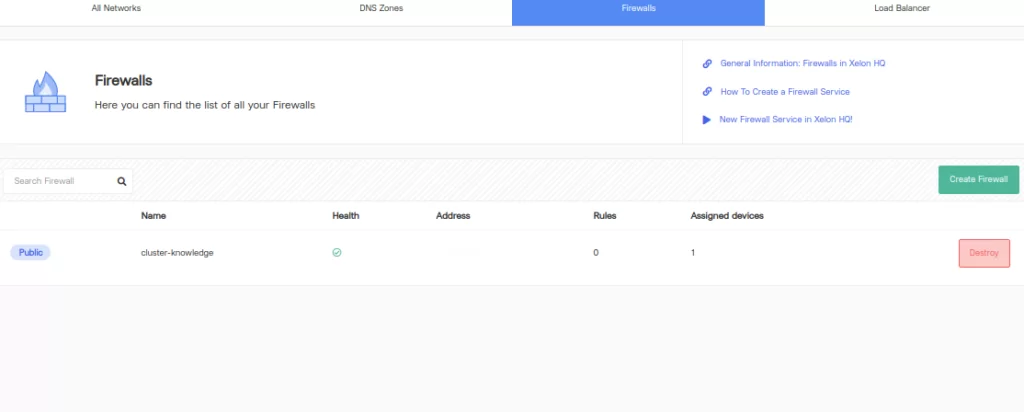Click the Name column header
Viewport: 1024px width, 412px height.
[x=153, y=215]
